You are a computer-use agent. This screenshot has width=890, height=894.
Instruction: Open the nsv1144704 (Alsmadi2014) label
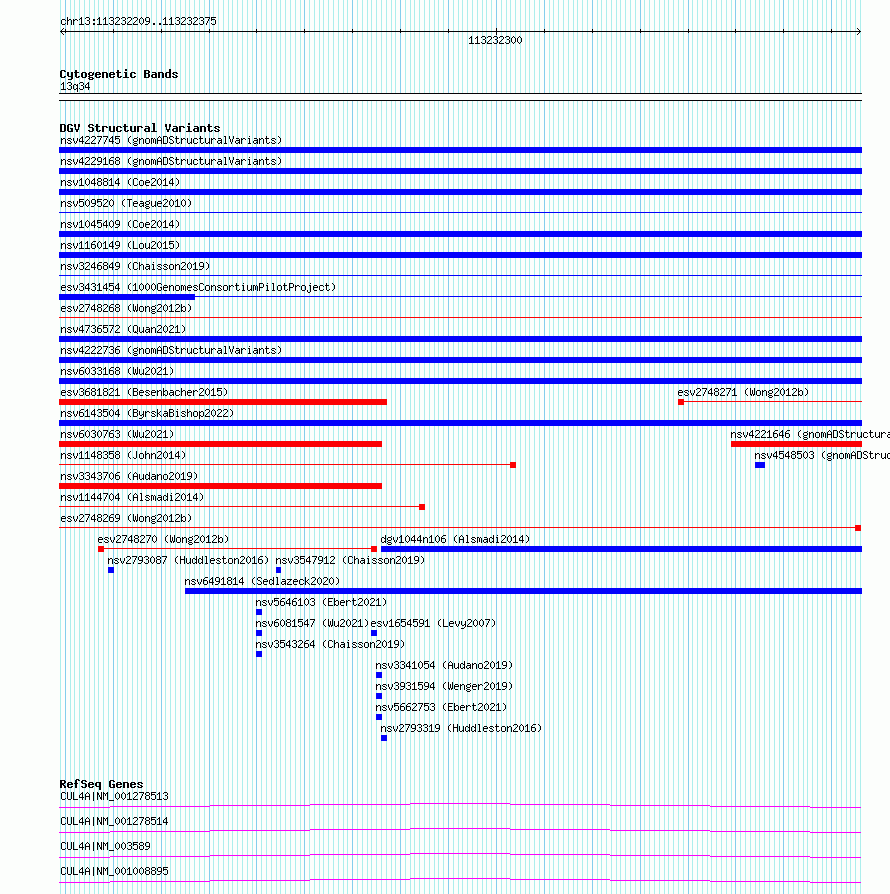[132, 498]
